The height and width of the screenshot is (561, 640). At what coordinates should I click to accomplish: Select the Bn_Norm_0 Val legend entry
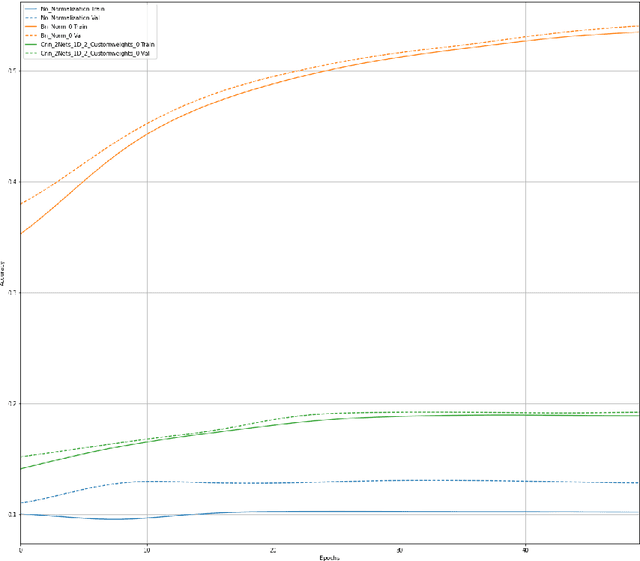click(62, 36)
